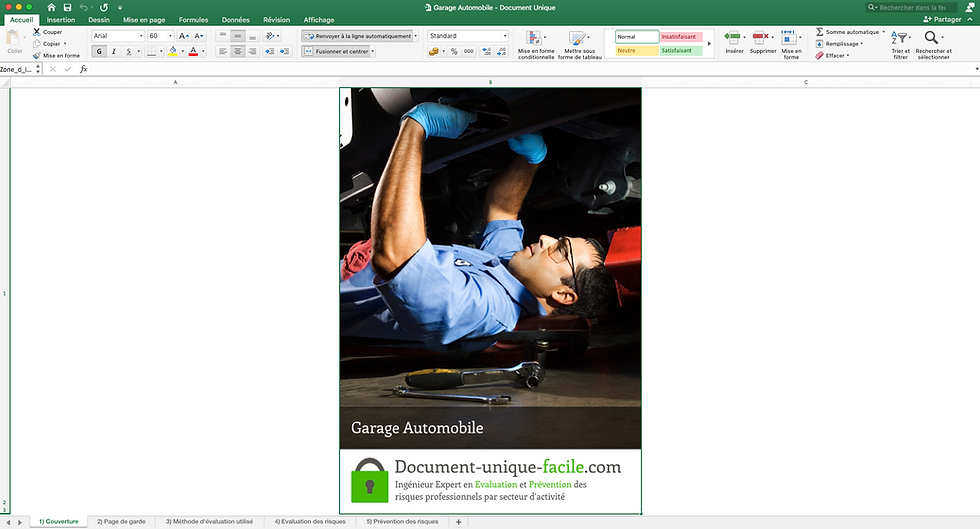The image size is (980, 529).
Task: Click the yellow fill color button
Action: 173,51
